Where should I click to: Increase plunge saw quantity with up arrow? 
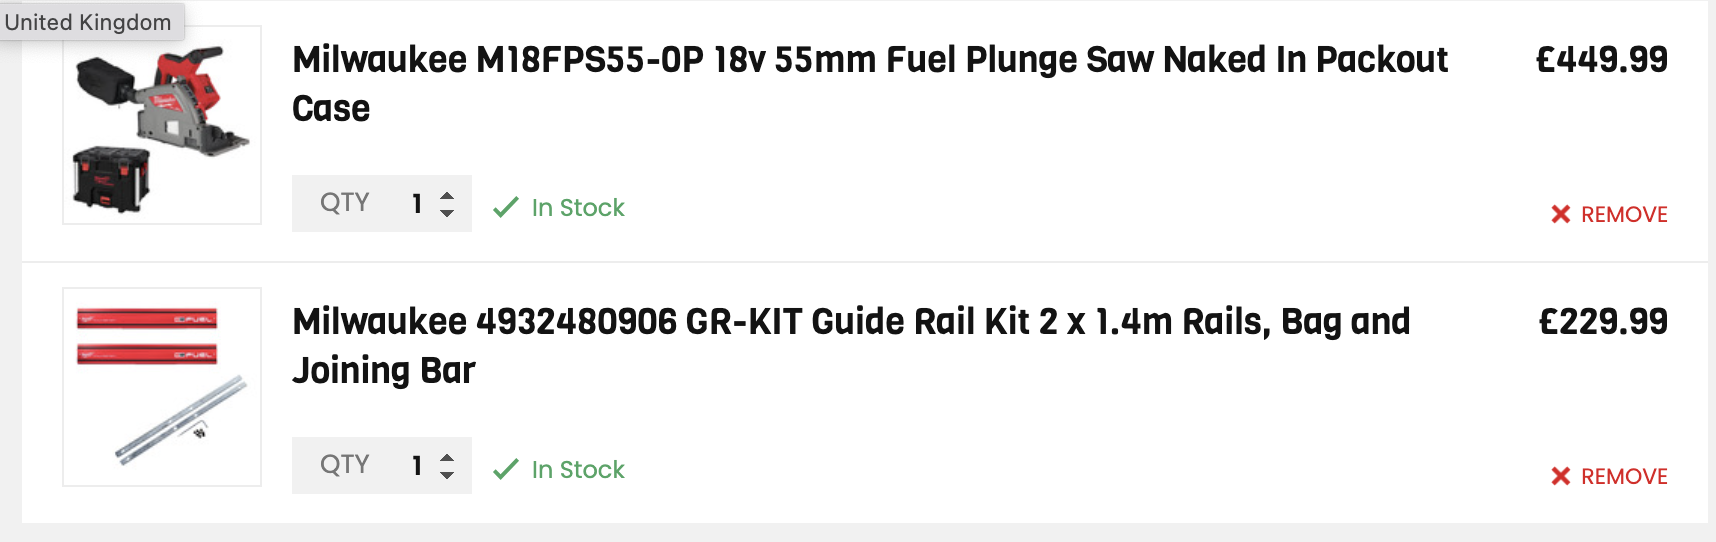[447, 196]
